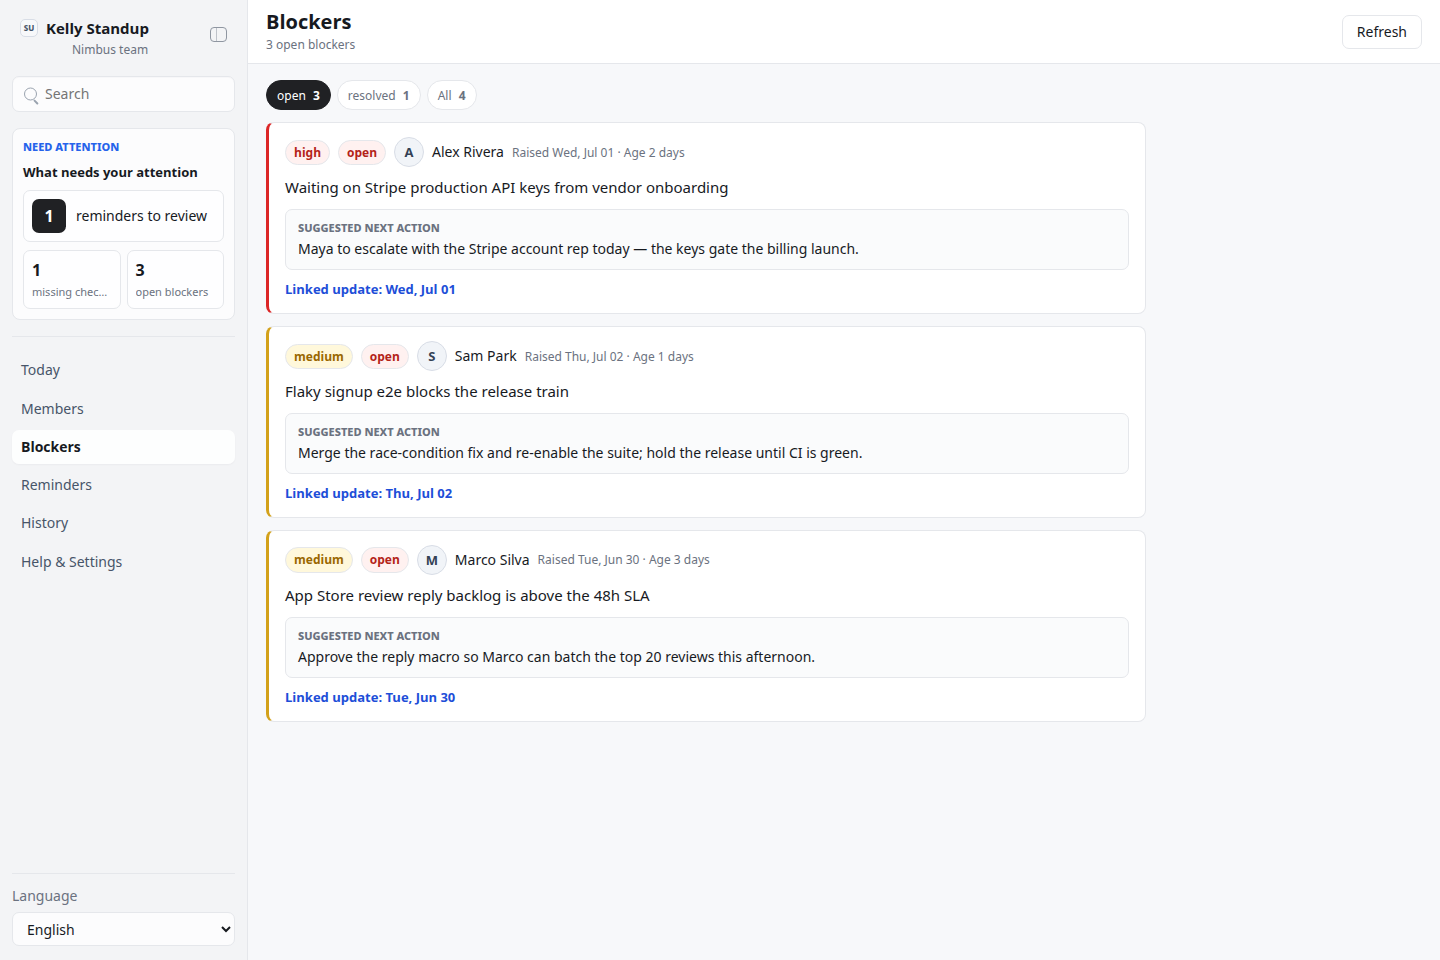The width and height of the screenshot is (1440, 960).
Task: Select the open blockers filter
Action: click(298, 95)
